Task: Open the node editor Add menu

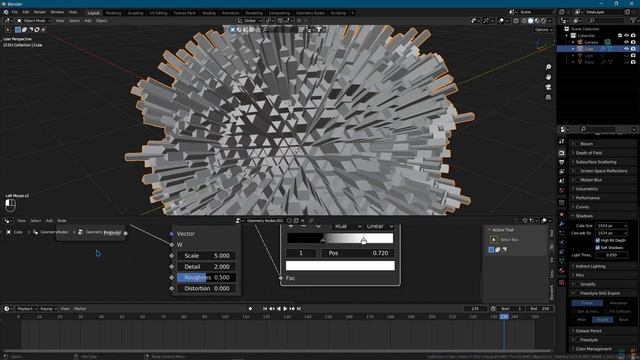Action: (49, 220)
